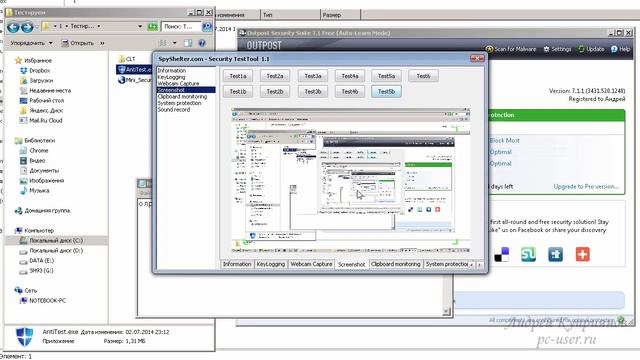Open Домашняя группа in navigation pane
The image size is (640, 360).
pyautogui.click(x=42, y=211)
